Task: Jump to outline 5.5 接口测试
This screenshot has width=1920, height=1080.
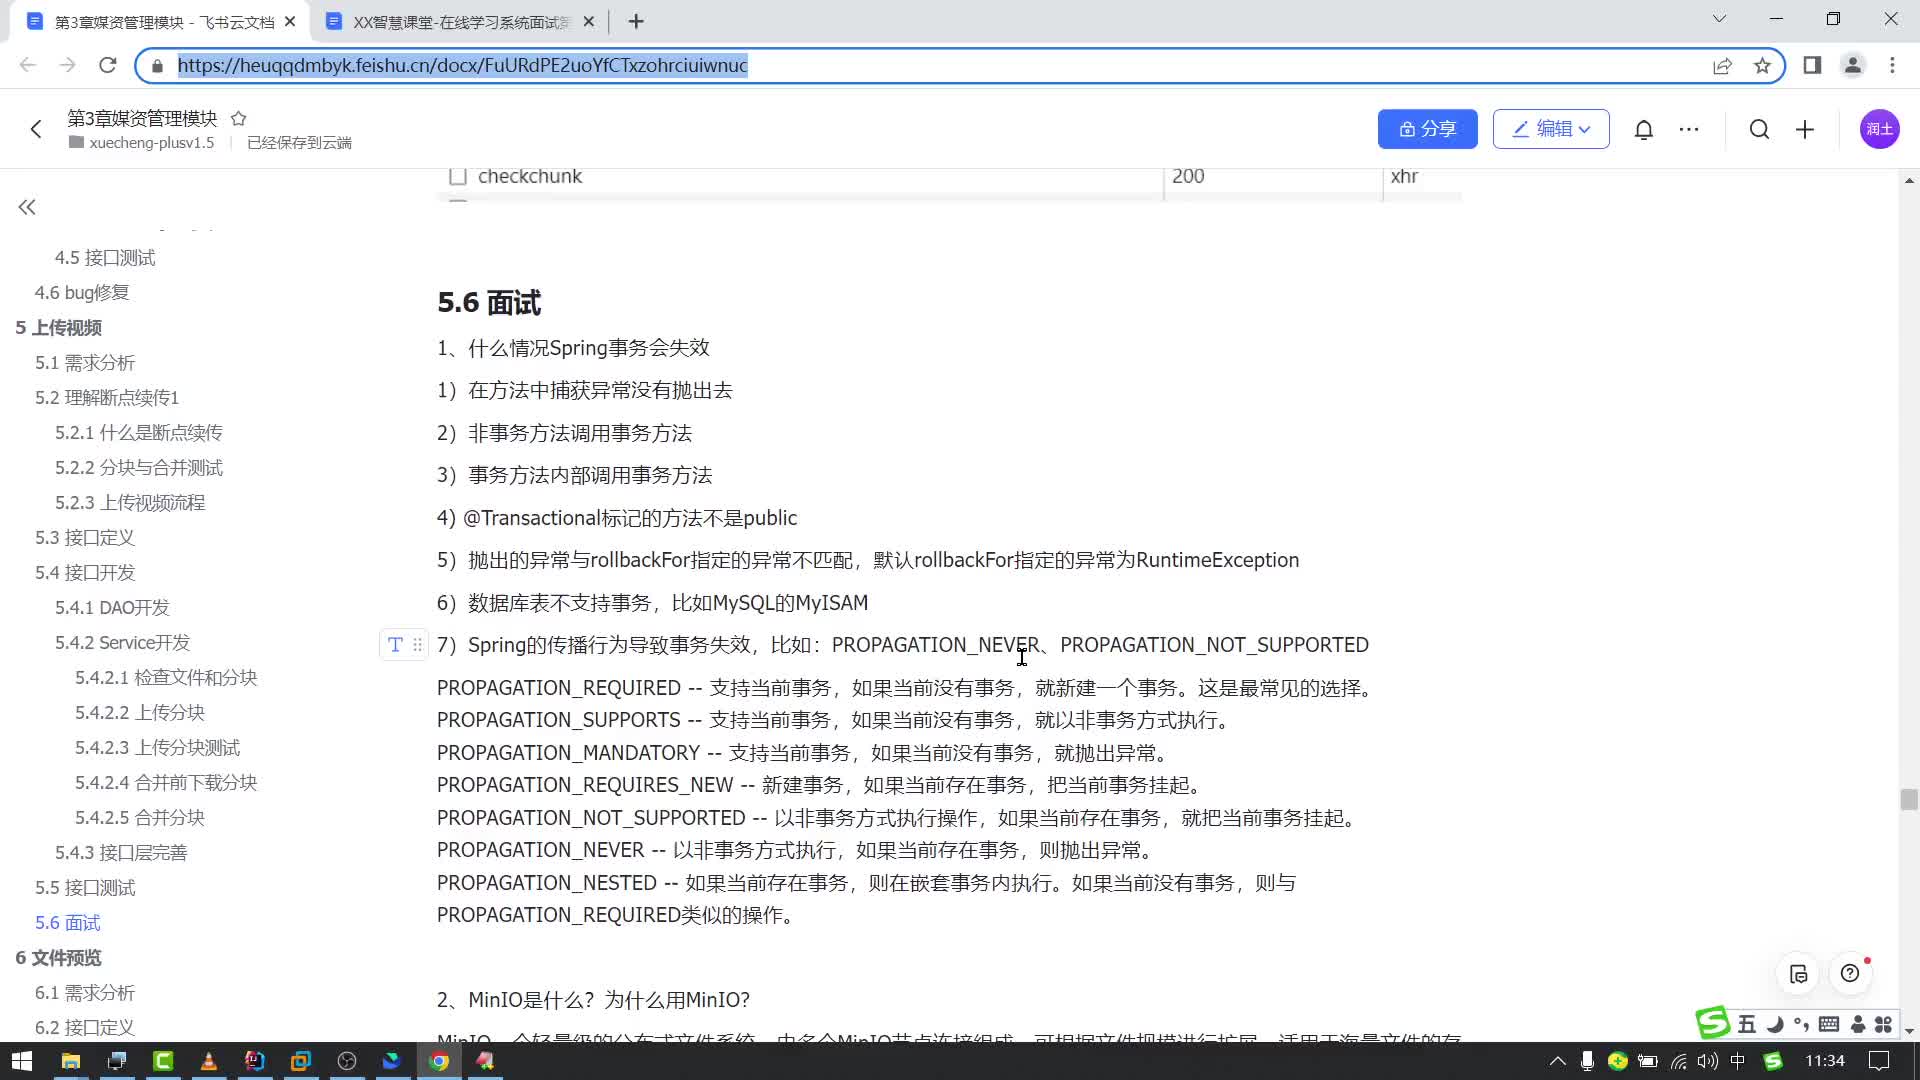Action: [85, 888]
